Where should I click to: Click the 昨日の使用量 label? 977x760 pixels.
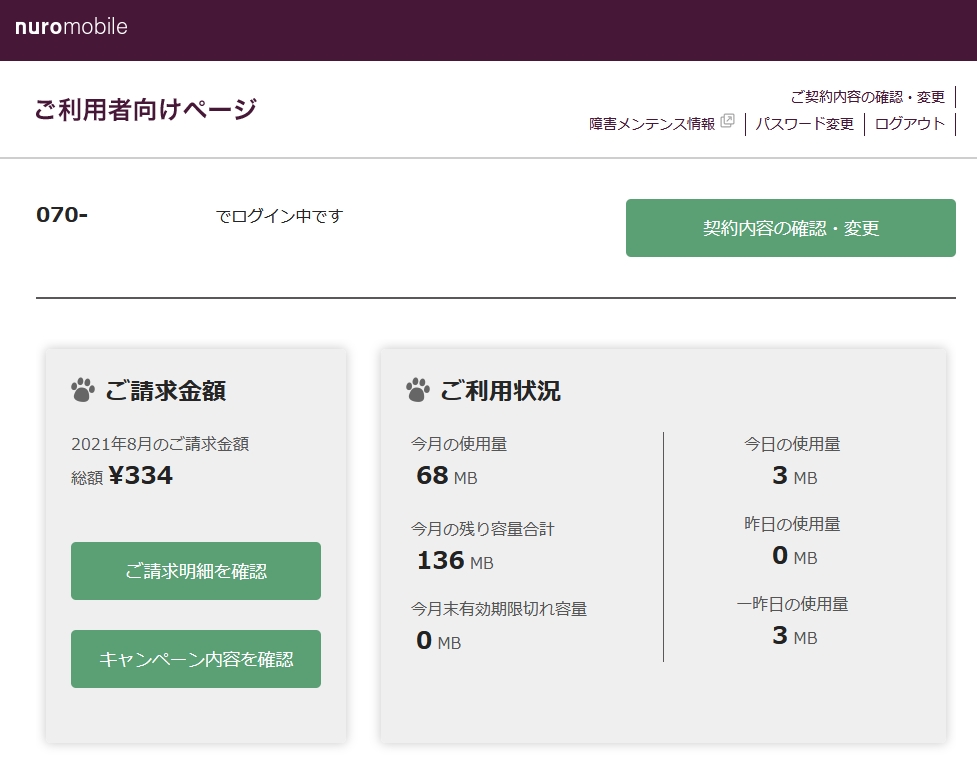(792, 523)
